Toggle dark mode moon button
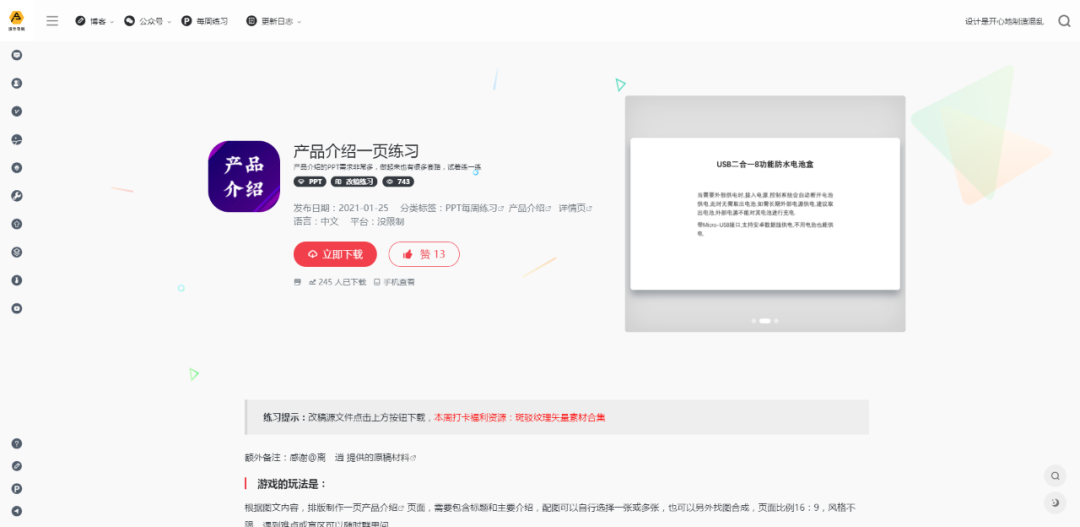Image resolution: width=1080 pixels, height=527 pixels. tap(1055, 504)
